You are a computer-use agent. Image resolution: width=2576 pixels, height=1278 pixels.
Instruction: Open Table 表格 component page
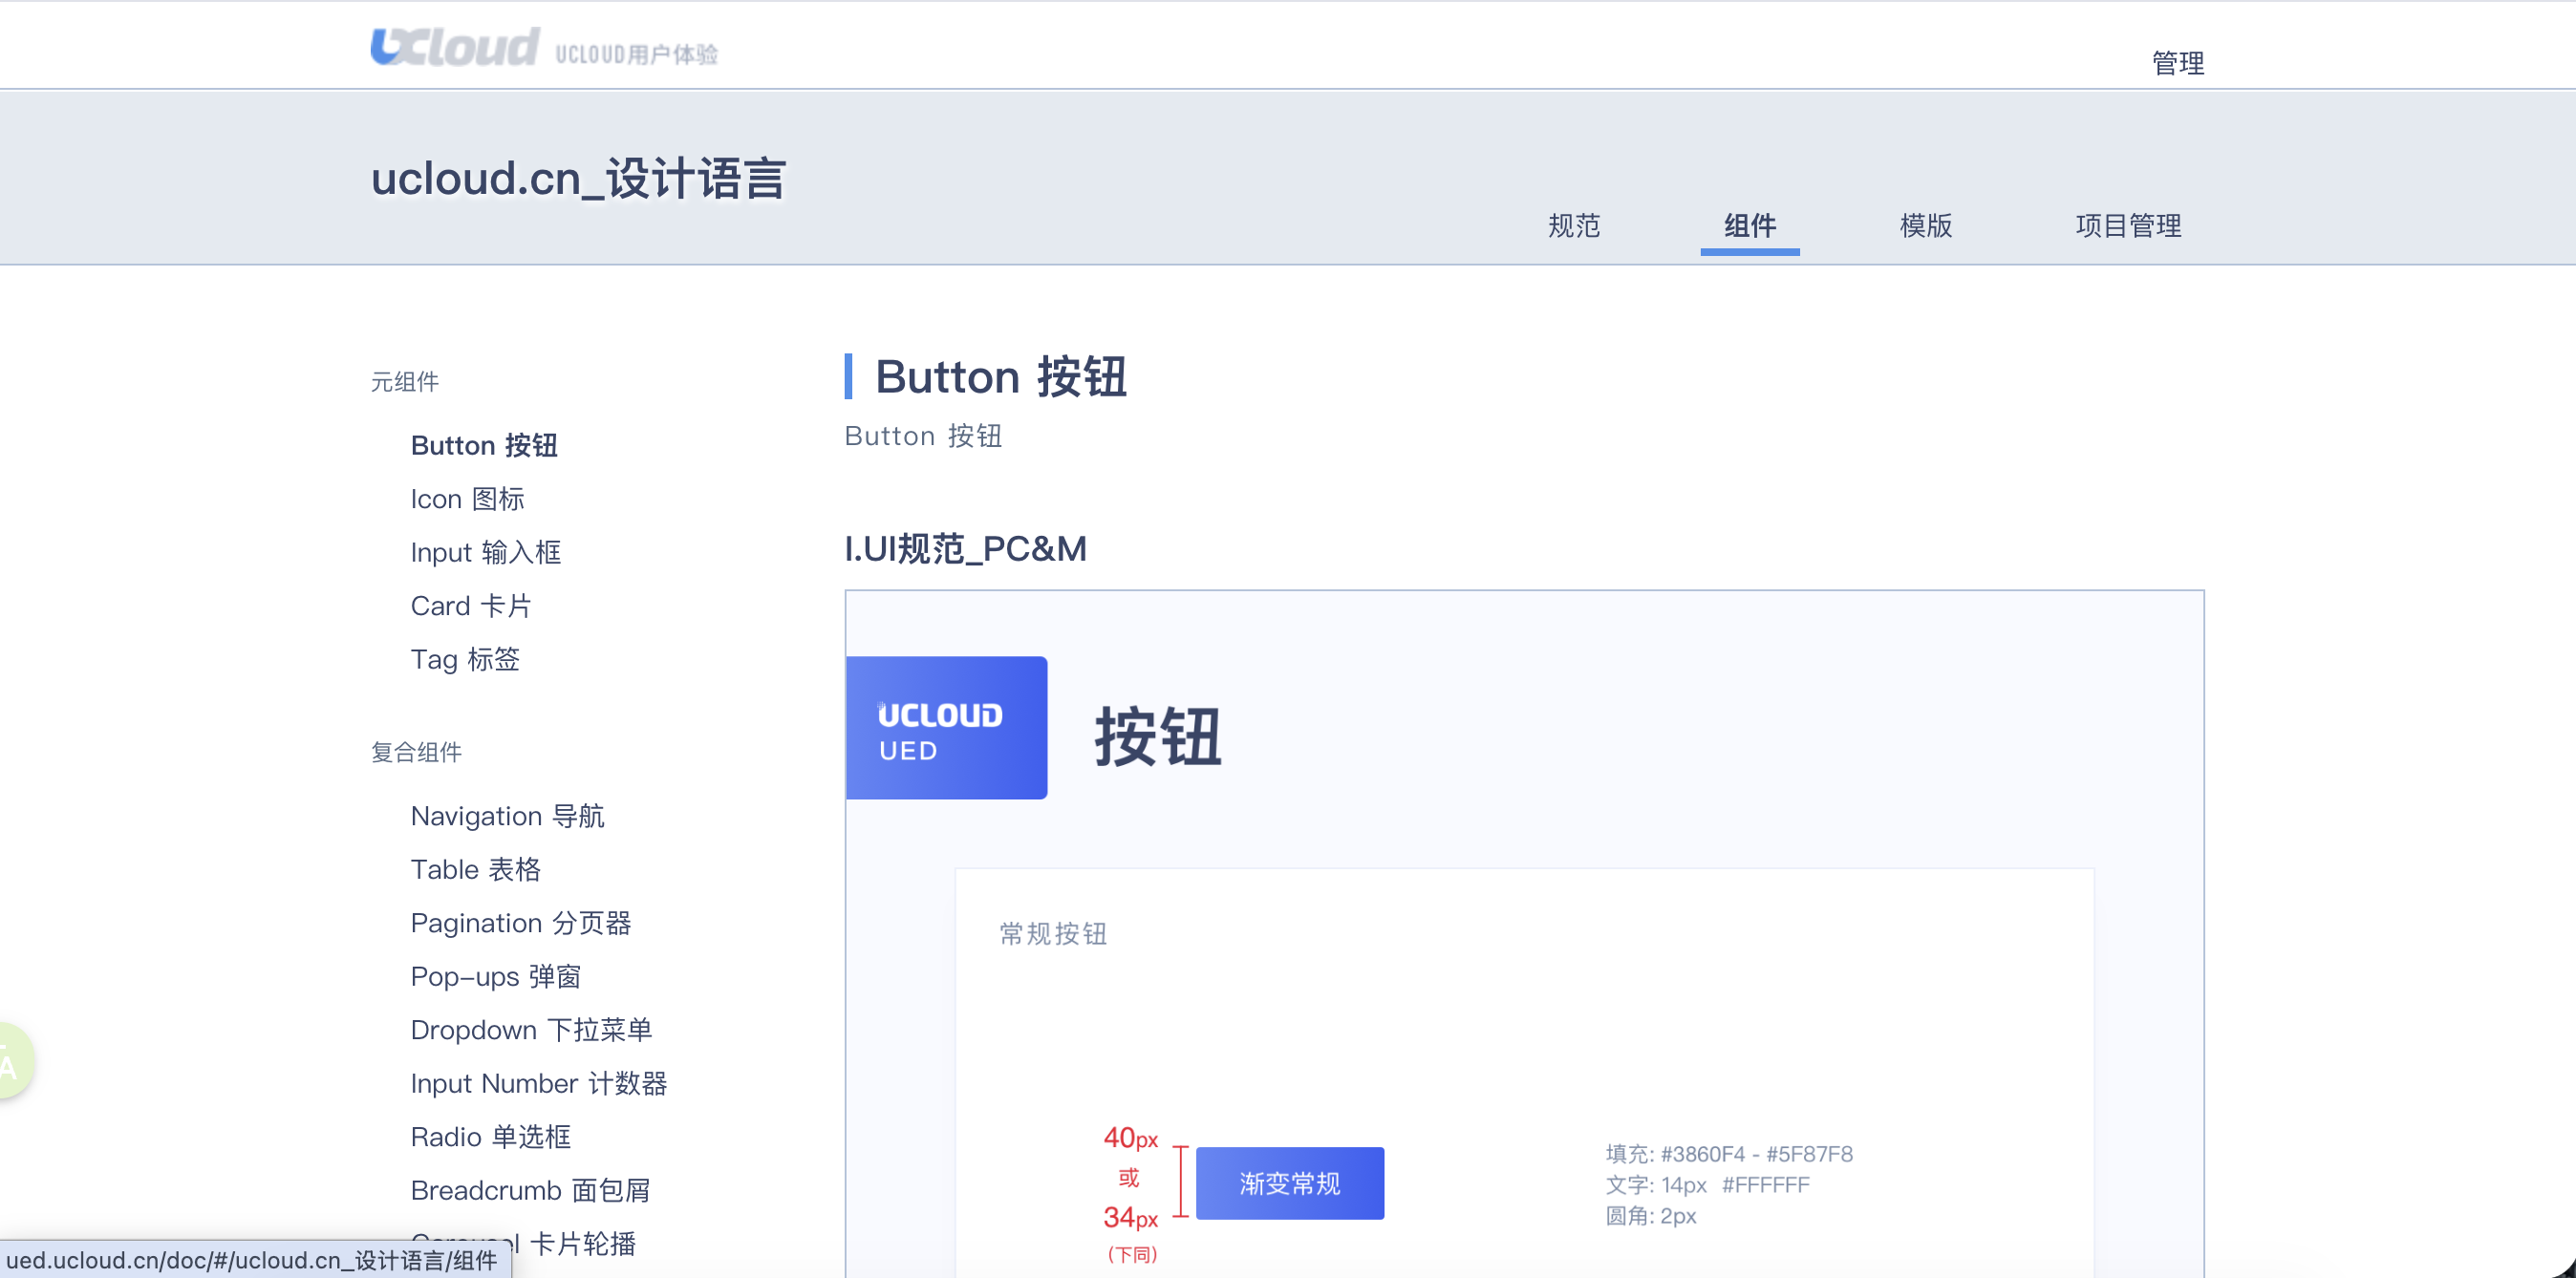(475, 870)
